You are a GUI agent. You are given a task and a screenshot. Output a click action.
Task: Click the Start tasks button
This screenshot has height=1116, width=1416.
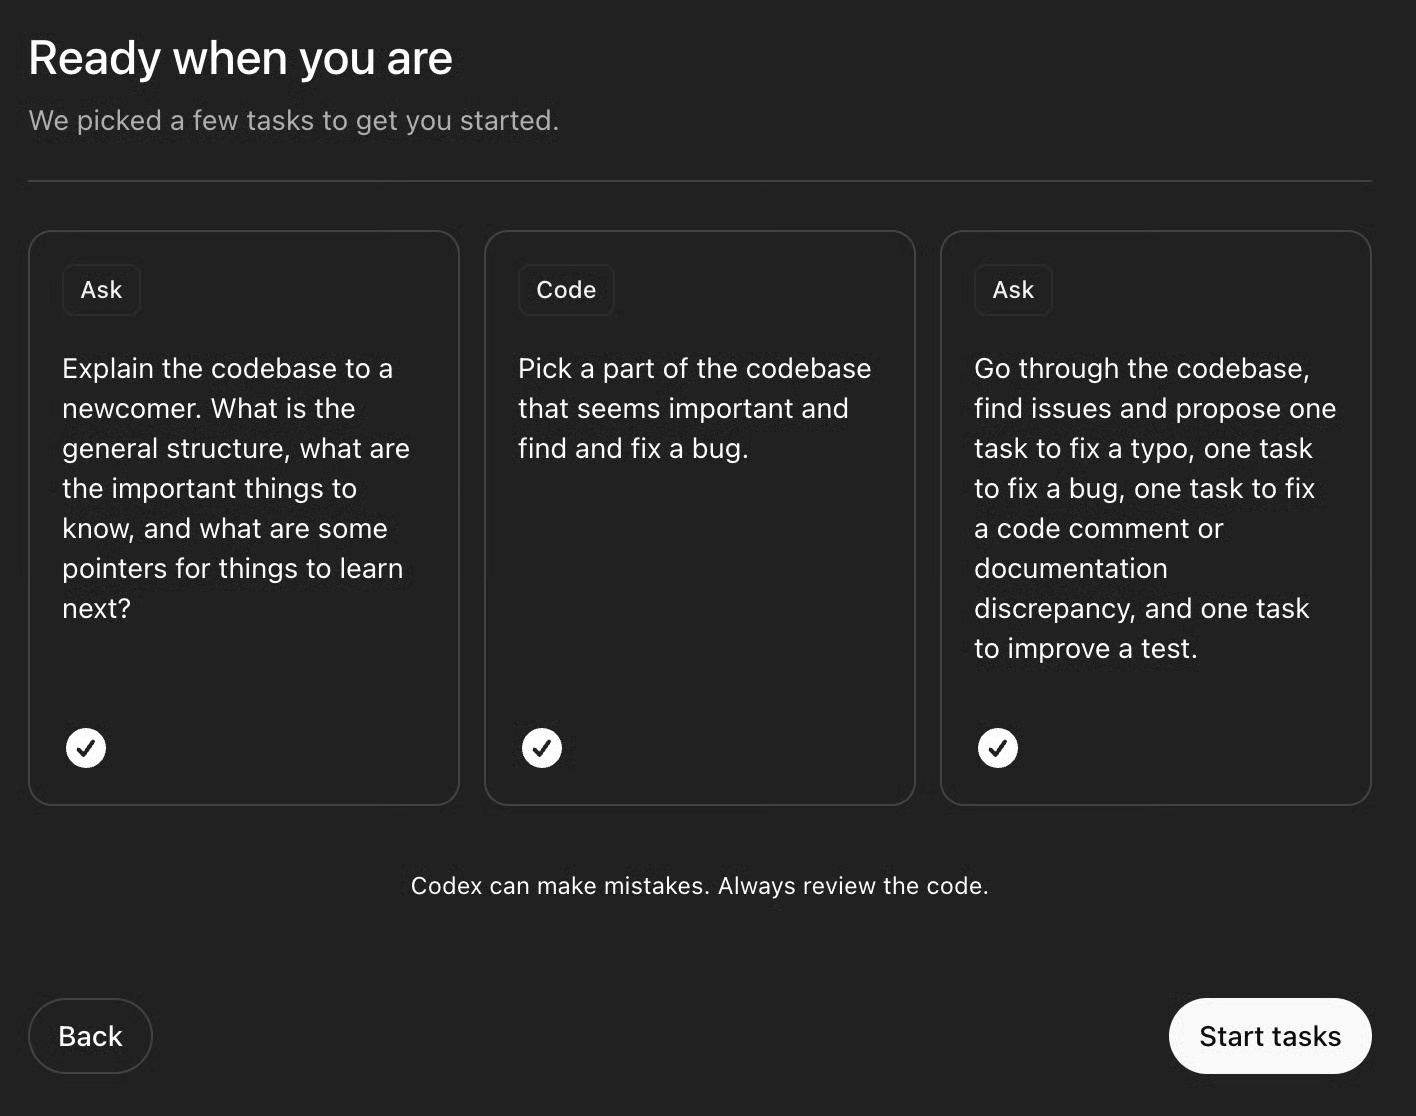coord(1269,1036)
